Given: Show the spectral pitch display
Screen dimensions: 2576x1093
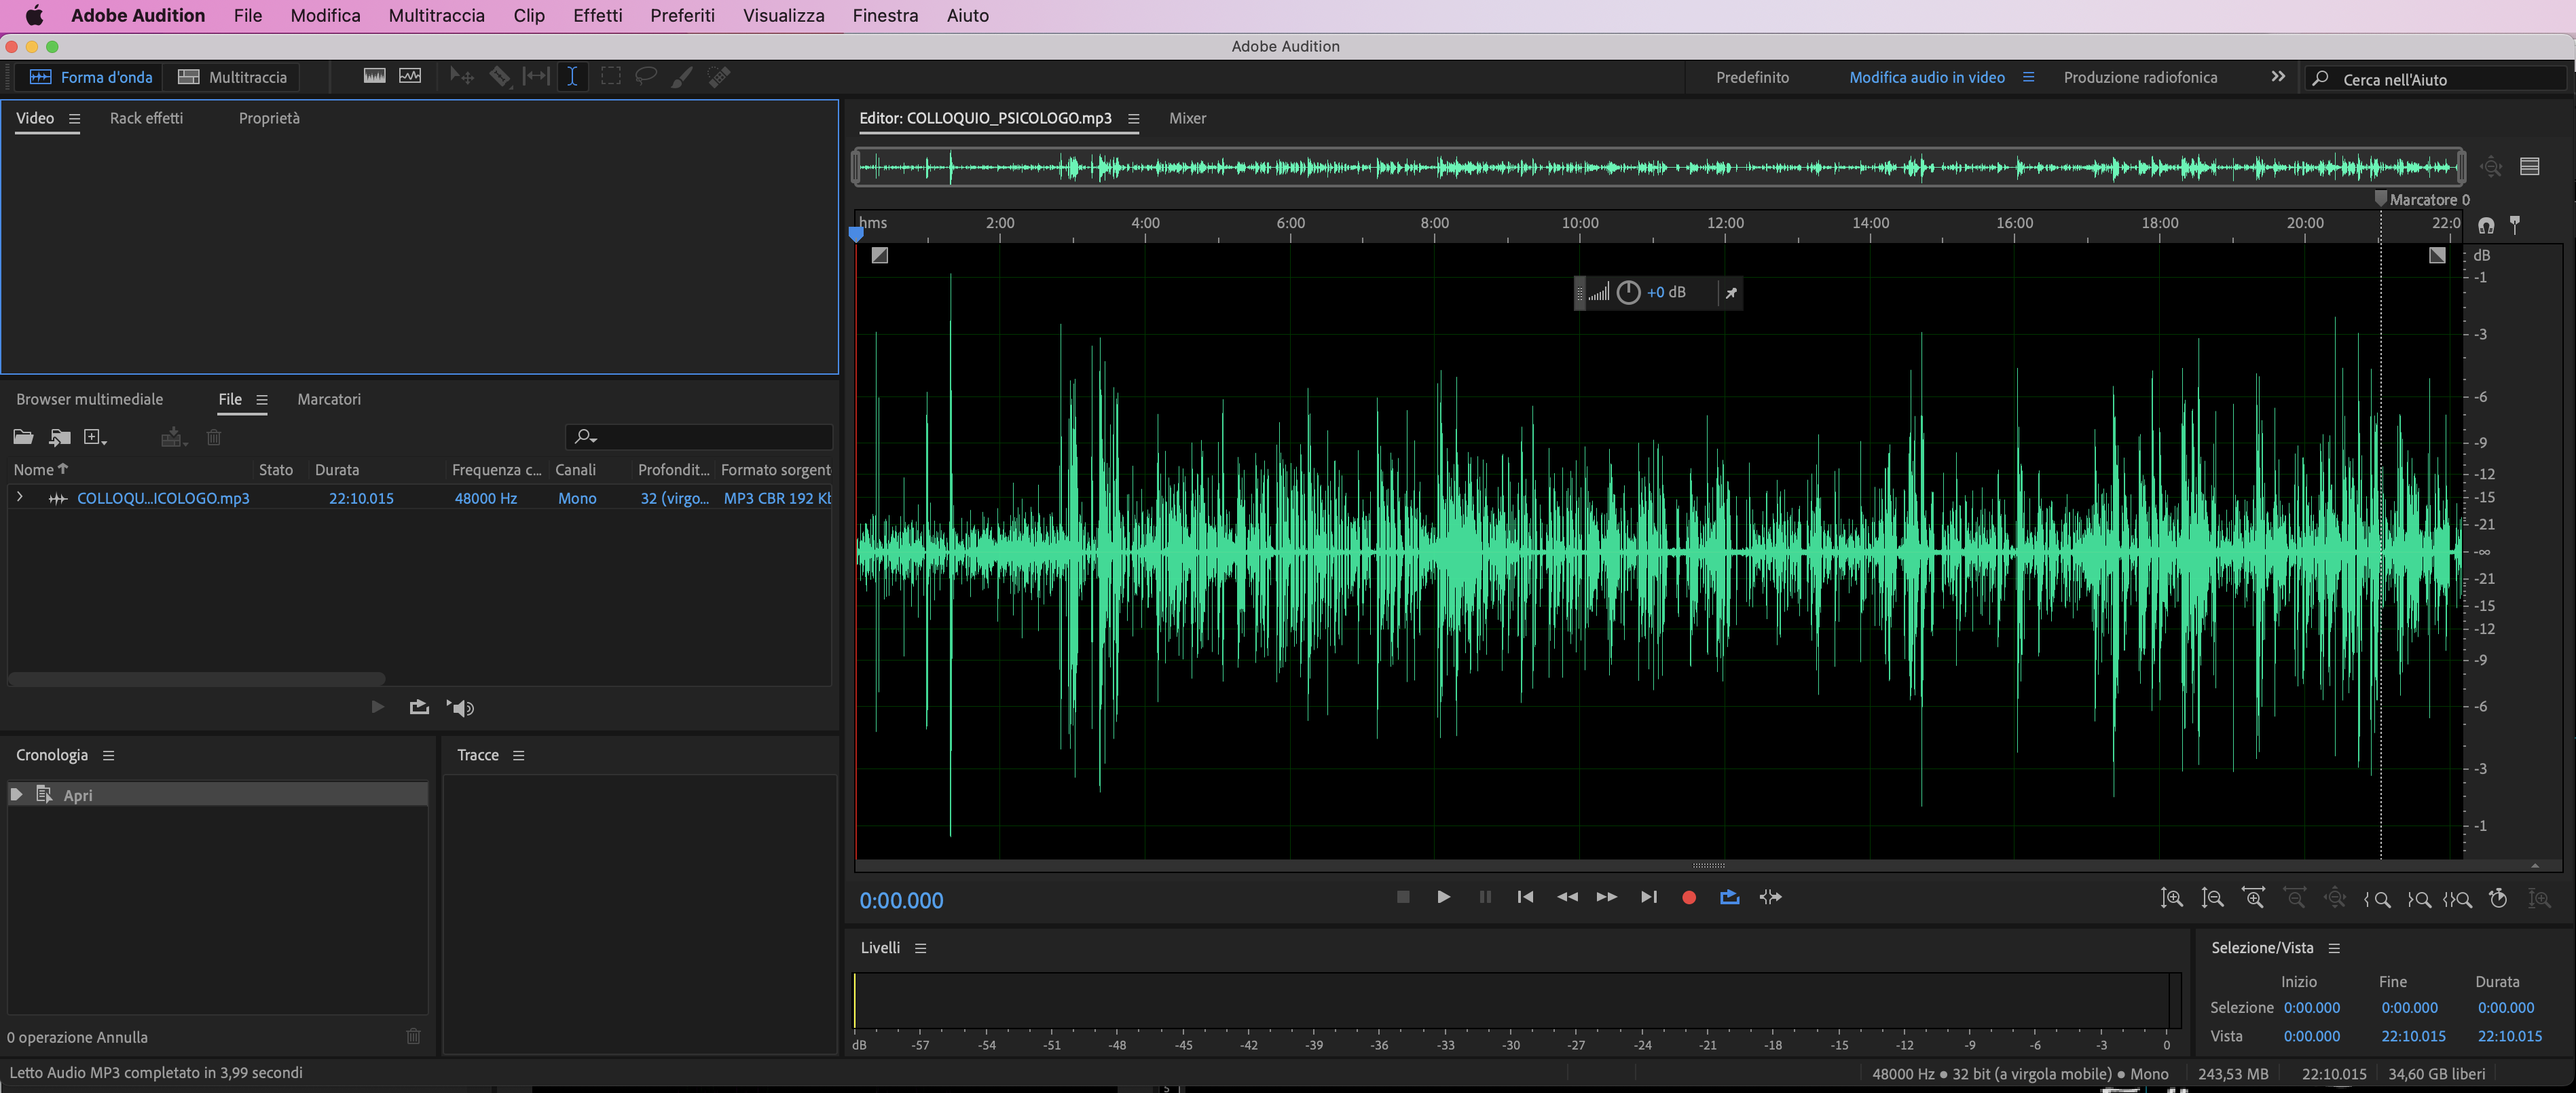Looking at the screenshot, I should pyautogui.click(x=410, y=76).
